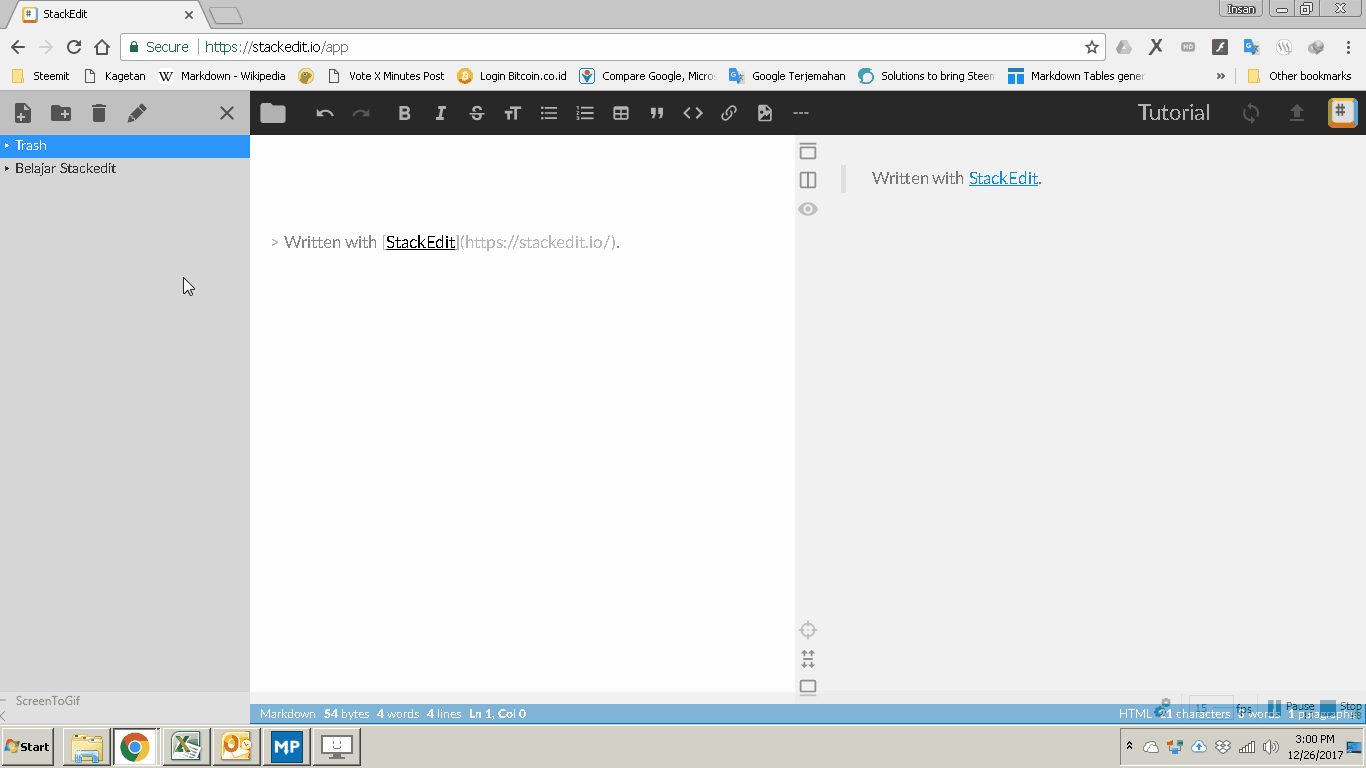Insert an ordered numbered list

click(x=585, y=113)
